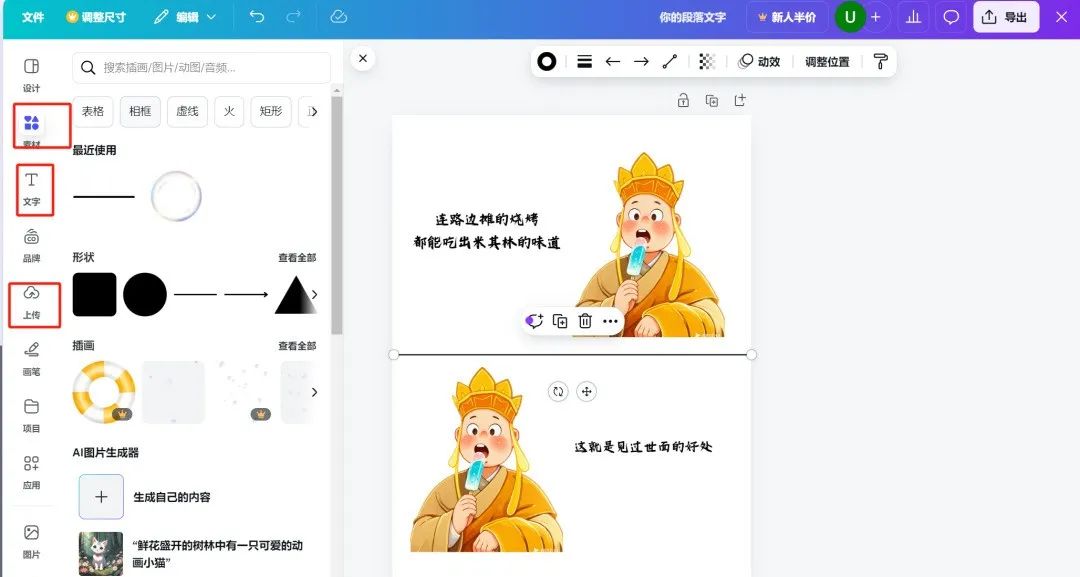Duplicate the current page
Screen dimensions: 1080x577
712,101
